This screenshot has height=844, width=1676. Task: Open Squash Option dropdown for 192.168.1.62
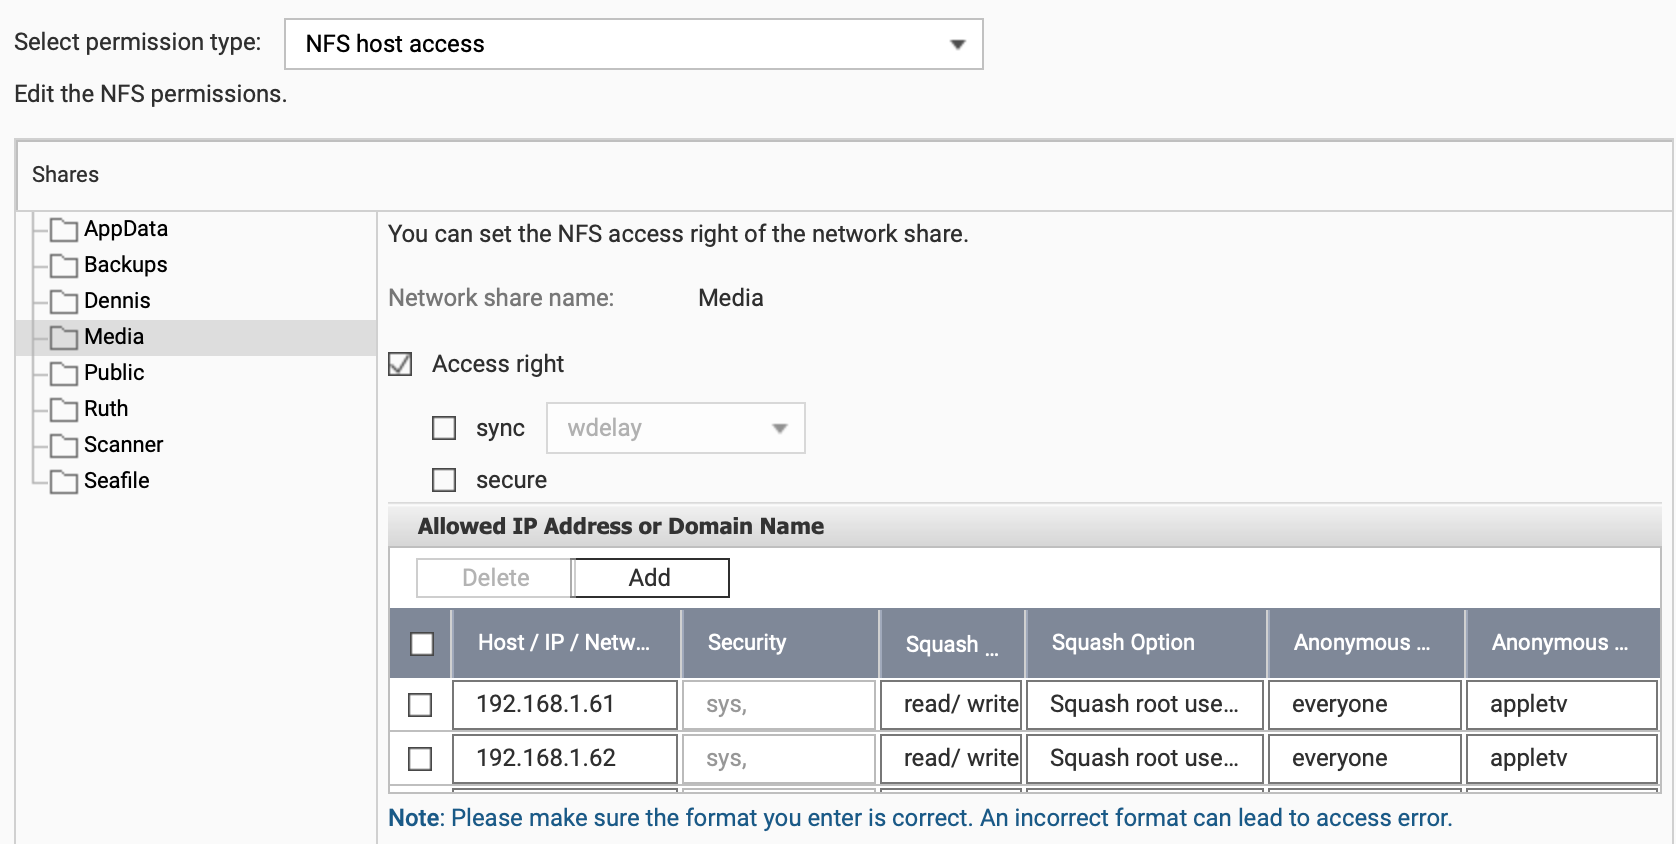pos(1145,759)
